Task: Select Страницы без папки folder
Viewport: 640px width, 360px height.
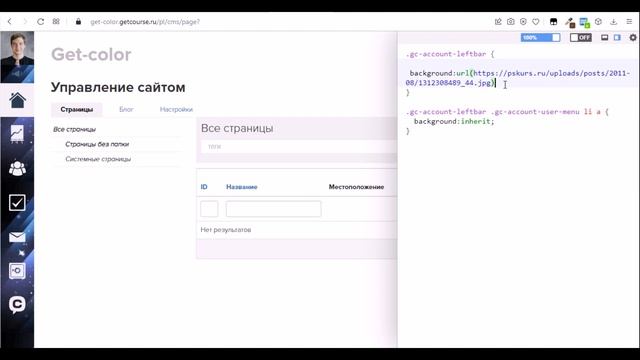Action: click(97, 144)
